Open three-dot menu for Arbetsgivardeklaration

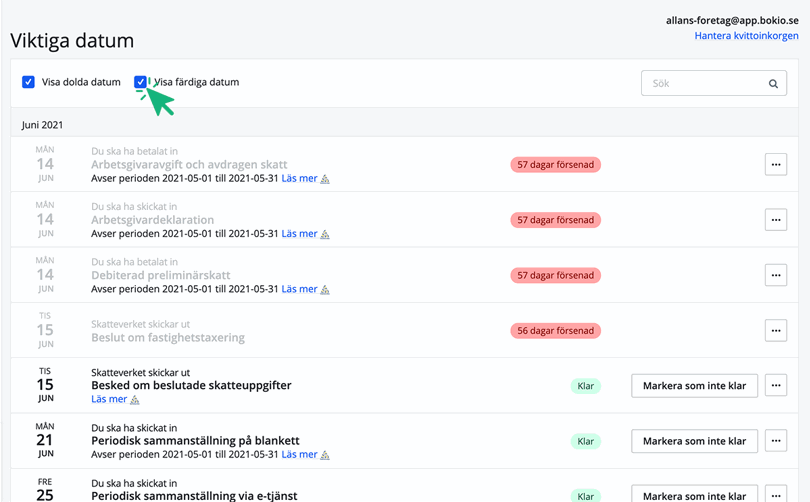coord(775,220)
